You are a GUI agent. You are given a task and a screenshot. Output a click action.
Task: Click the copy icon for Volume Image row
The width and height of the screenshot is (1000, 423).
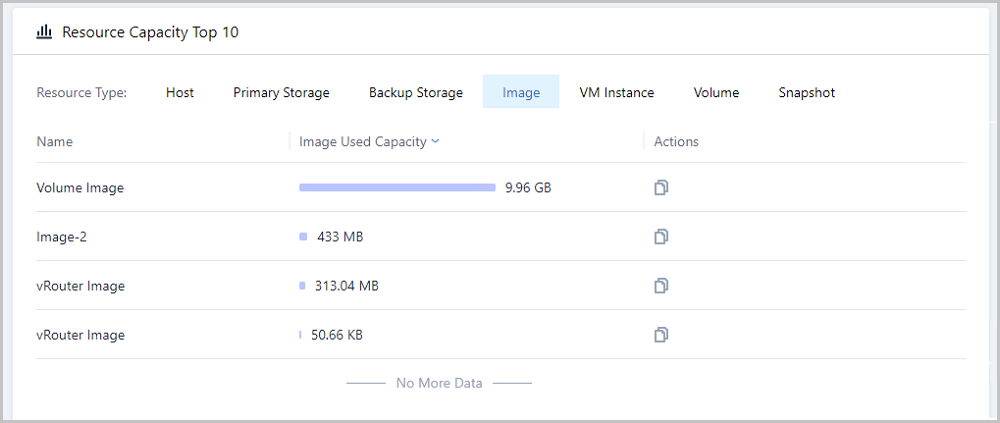click(x=661, y=188)
